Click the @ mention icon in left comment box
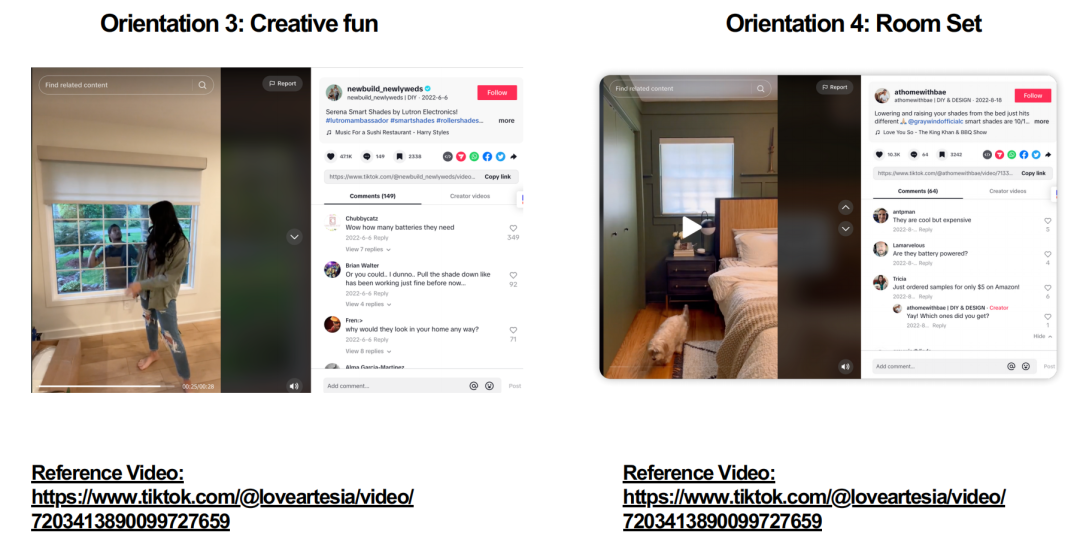The width and height of the screenshot is (1080, 557). point(474,386)
